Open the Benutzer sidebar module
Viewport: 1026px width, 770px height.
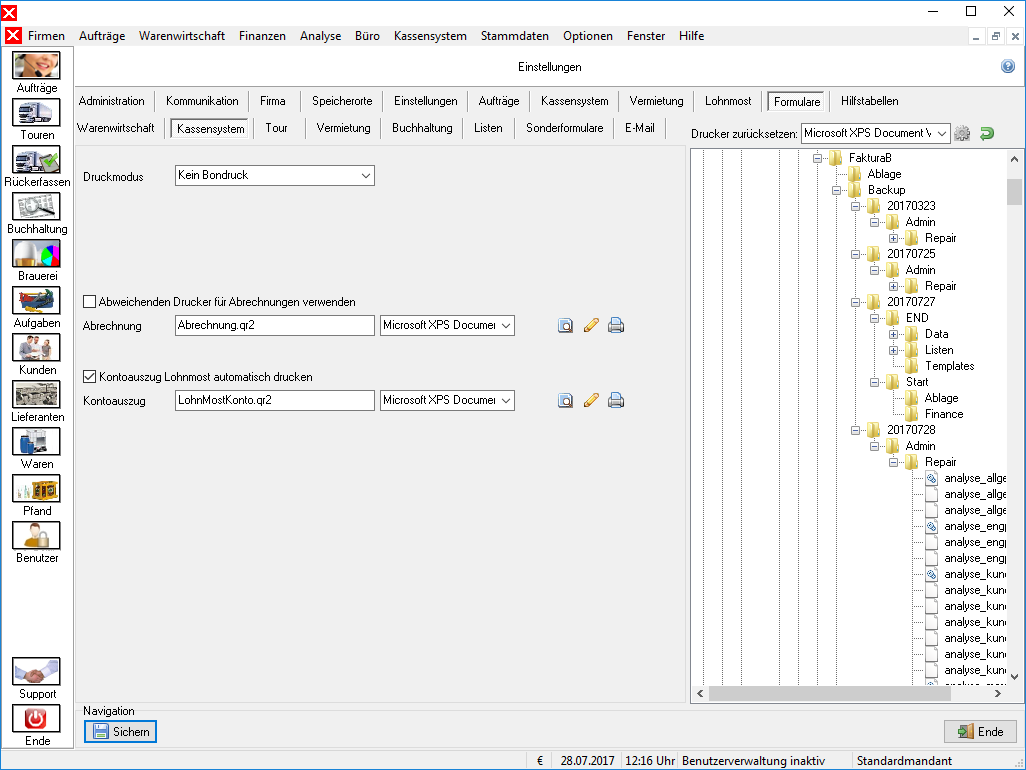[37, 536]
